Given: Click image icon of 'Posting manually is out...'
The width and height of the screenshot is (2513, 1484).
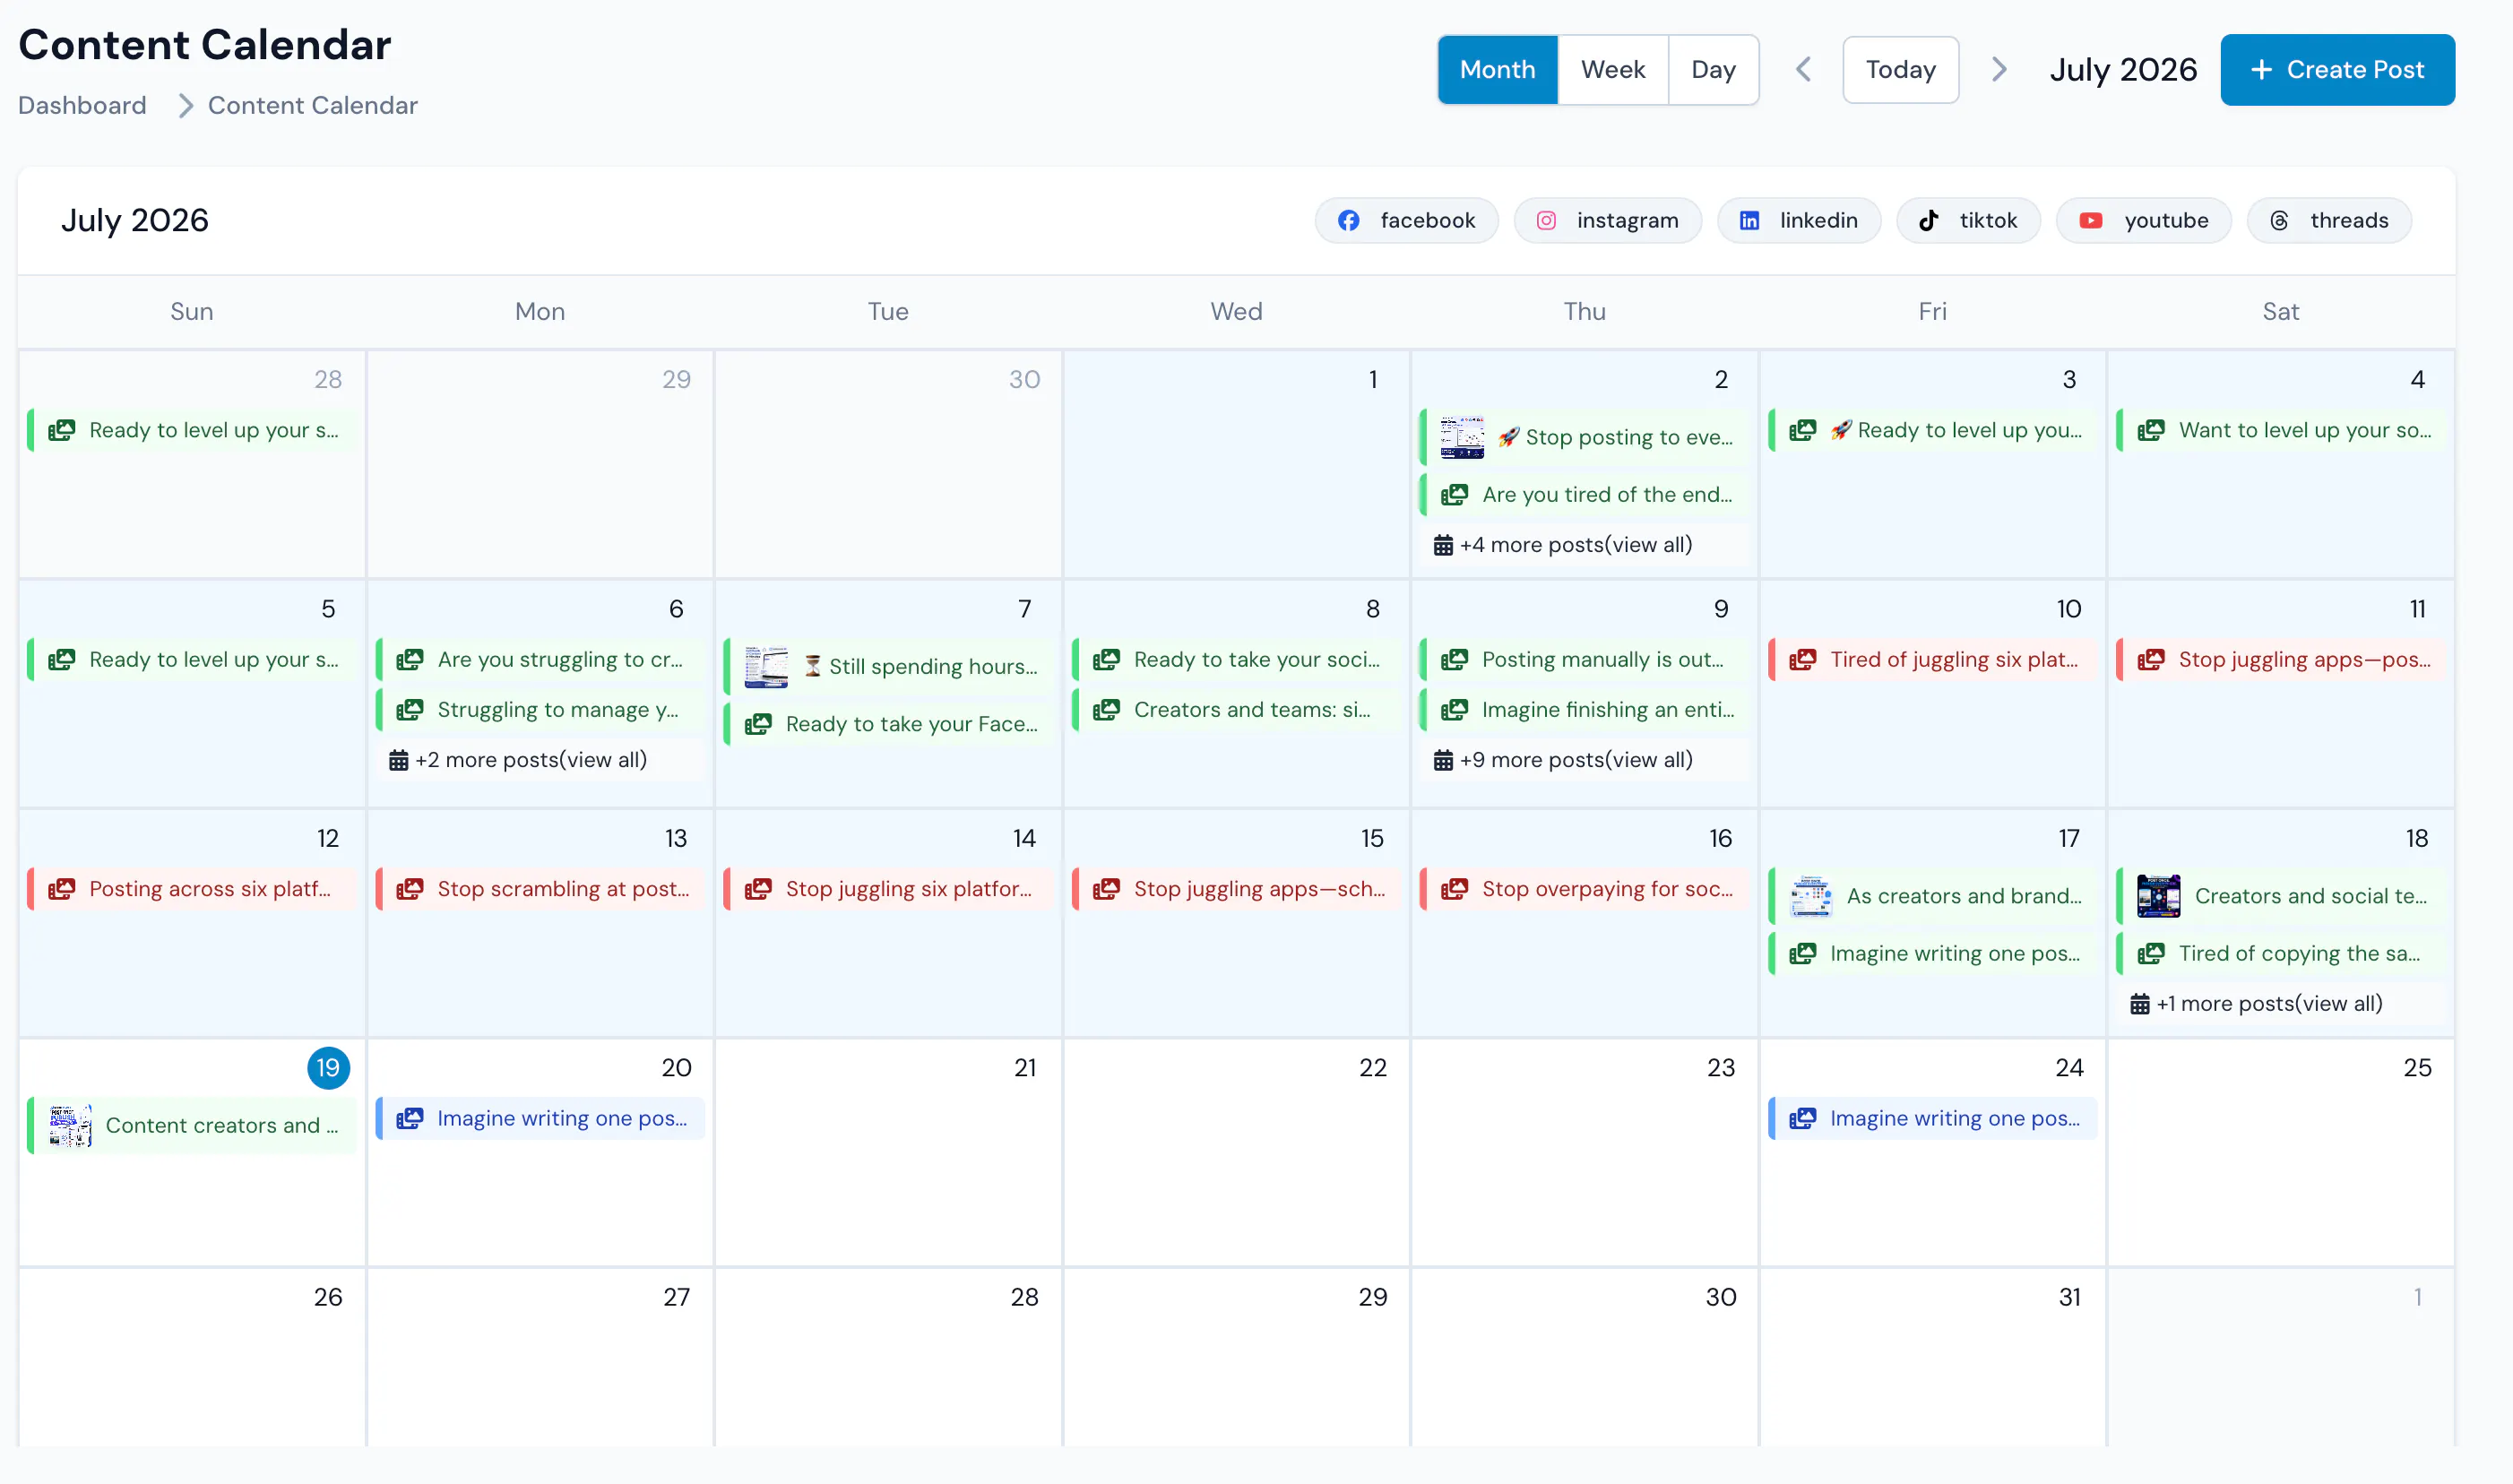Looking at the screenshot, I should tap(1454, 659).
